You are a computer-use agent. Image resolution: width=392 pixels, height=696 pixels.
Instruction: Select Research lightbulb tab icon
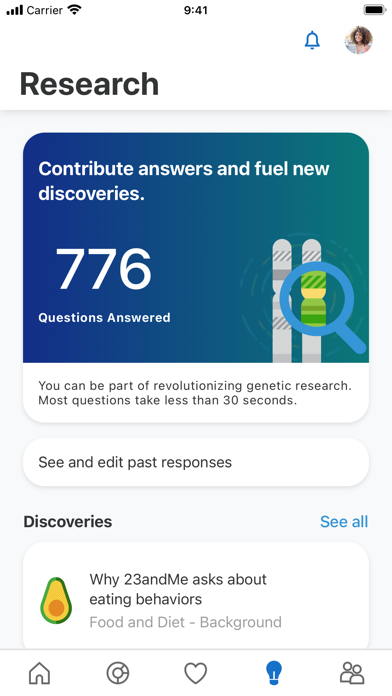coord(274,673)
